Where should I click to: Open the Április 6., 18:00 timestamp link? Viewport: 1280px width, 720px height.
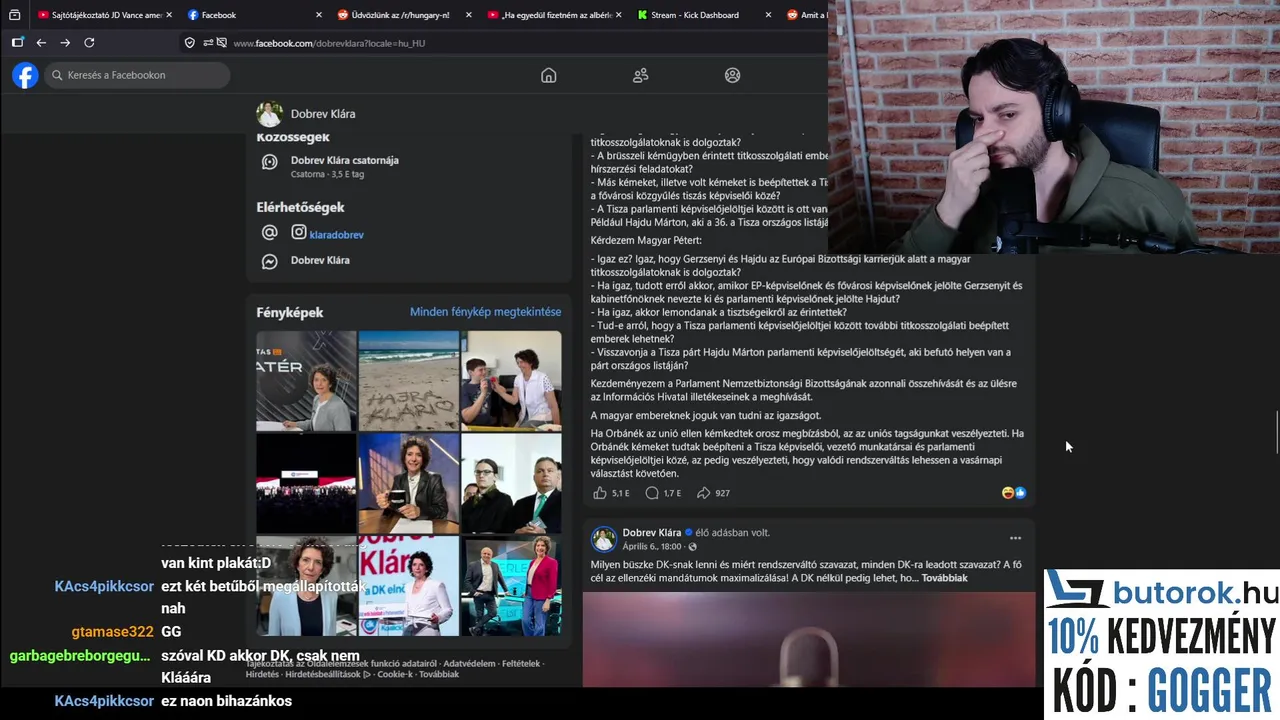(652, 547)
